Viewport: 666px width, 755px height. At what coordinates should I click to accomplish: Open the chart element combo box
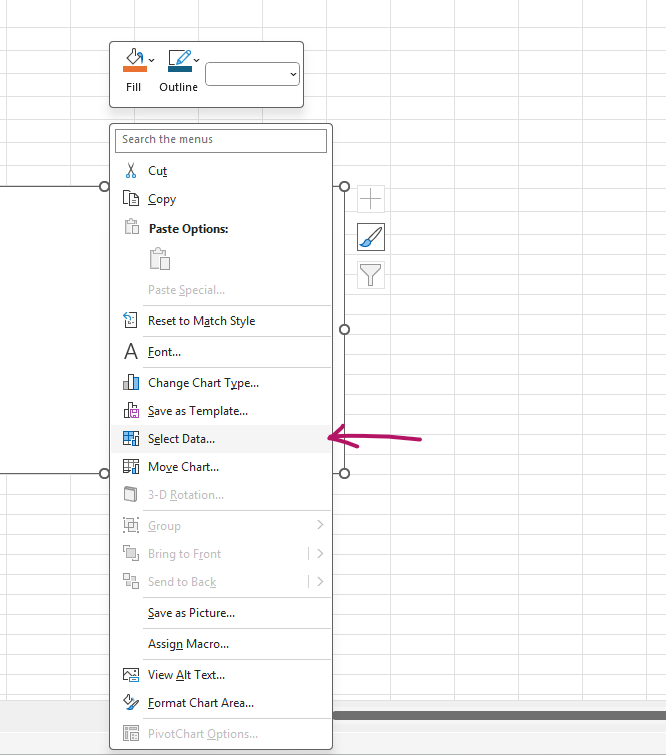(x=252, y=74)
